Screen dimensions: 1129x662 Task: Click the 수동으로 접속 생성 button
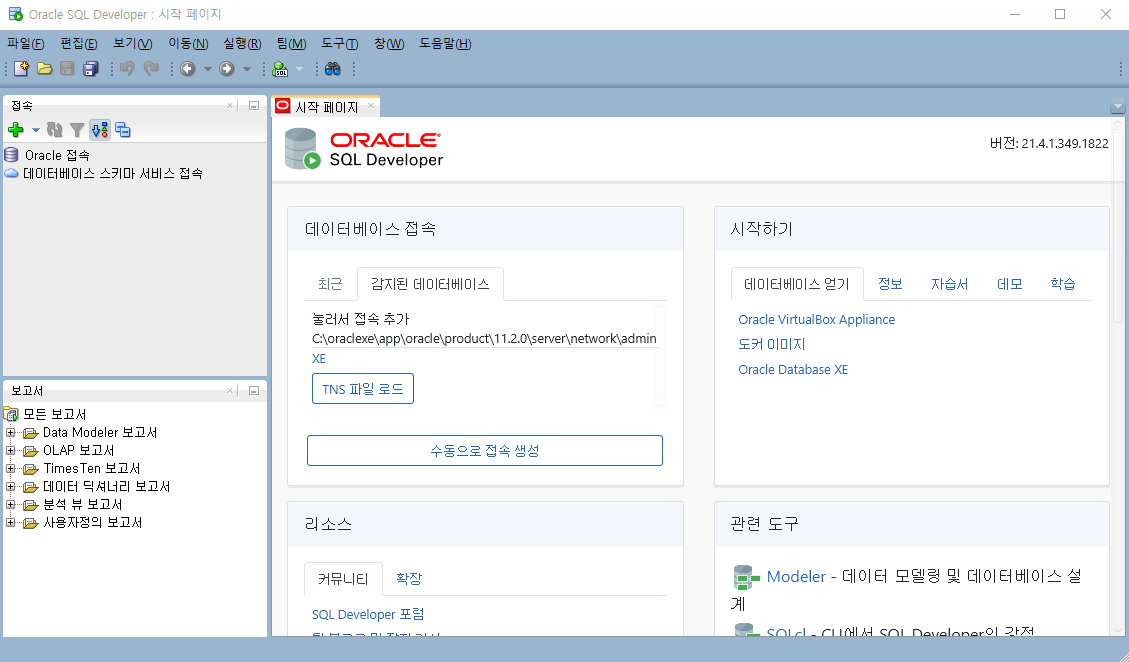pos(485,450)
